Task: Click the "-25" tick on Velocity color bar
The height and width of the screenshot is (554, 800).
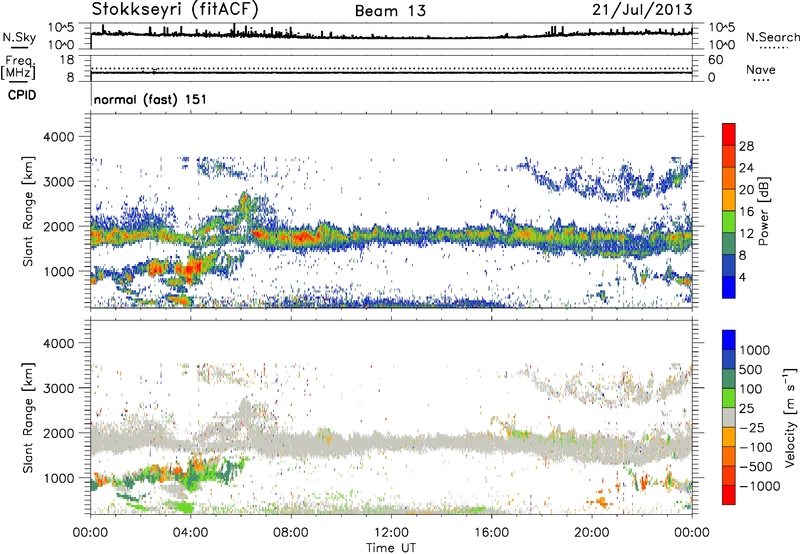Action: (752, 428)
